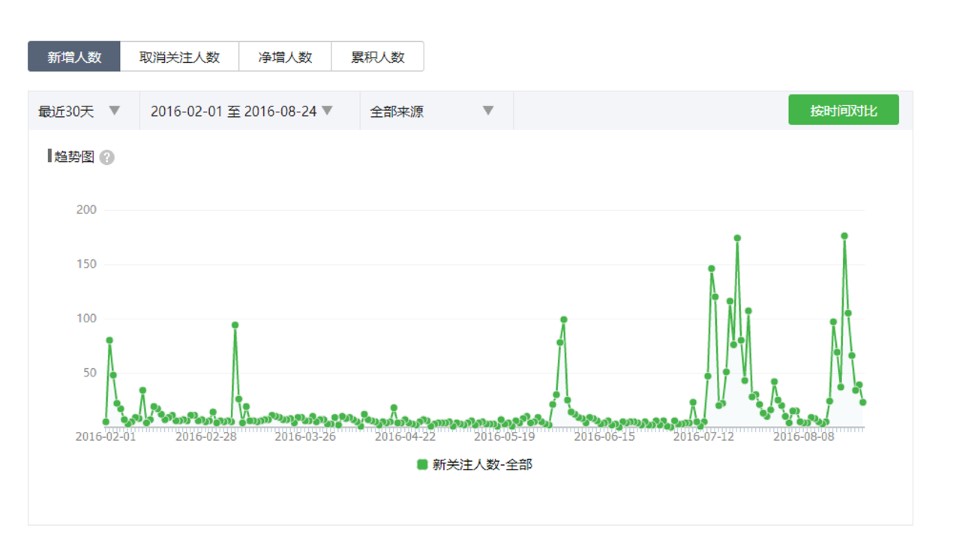Select the early March peak data point near 94
This screenshot has height=540, width=960.
(x=235, y=325)
